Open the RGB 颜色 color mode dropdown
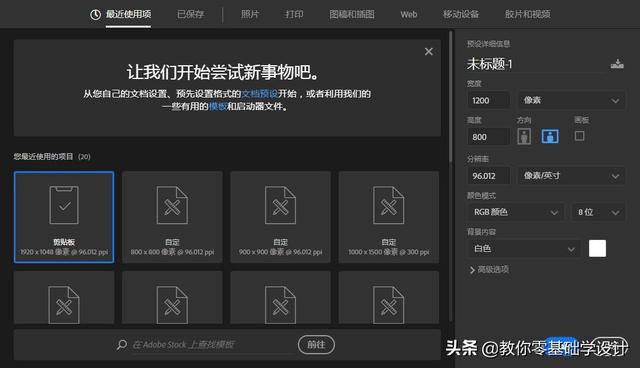The image size is (640, 368). click(516, 212)
